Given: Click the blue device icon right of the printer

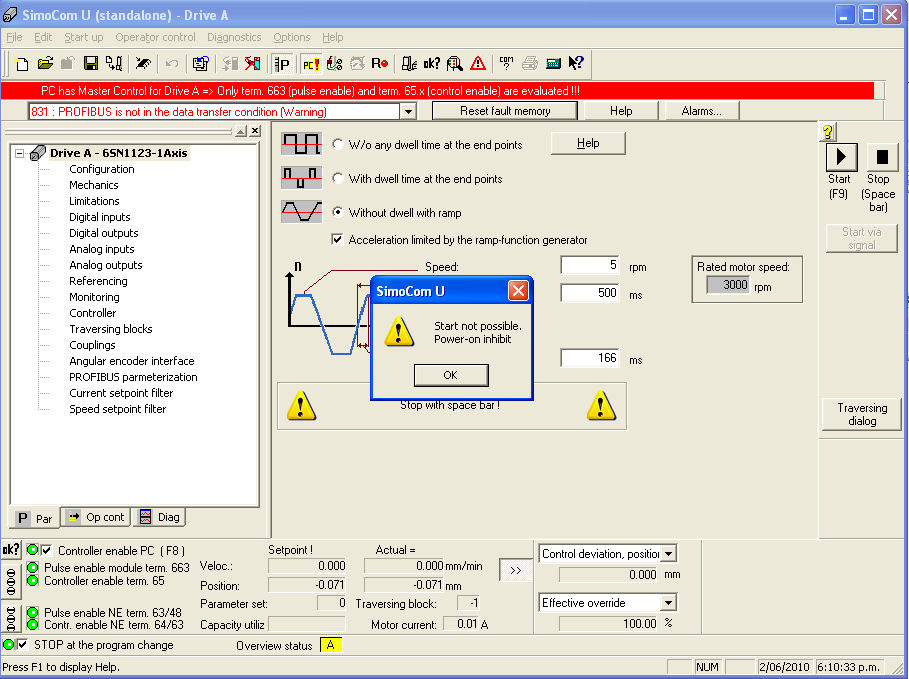Looking at the screenshot, I should click(x=553, y=63).
